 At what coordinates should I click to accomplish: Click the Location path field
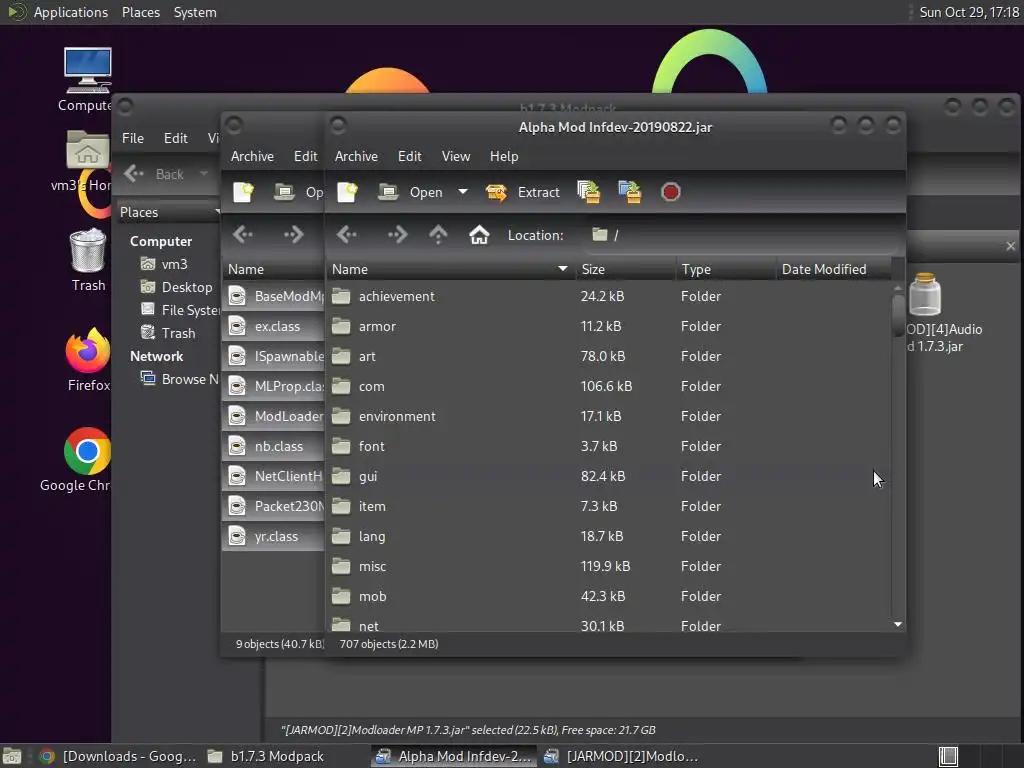click(742, 235)
